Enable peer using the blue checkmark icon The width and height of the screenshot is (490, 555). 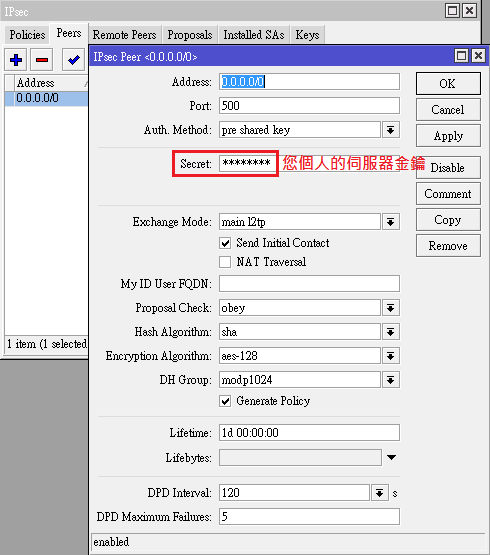pyautogui.click(x=73, y=60)
